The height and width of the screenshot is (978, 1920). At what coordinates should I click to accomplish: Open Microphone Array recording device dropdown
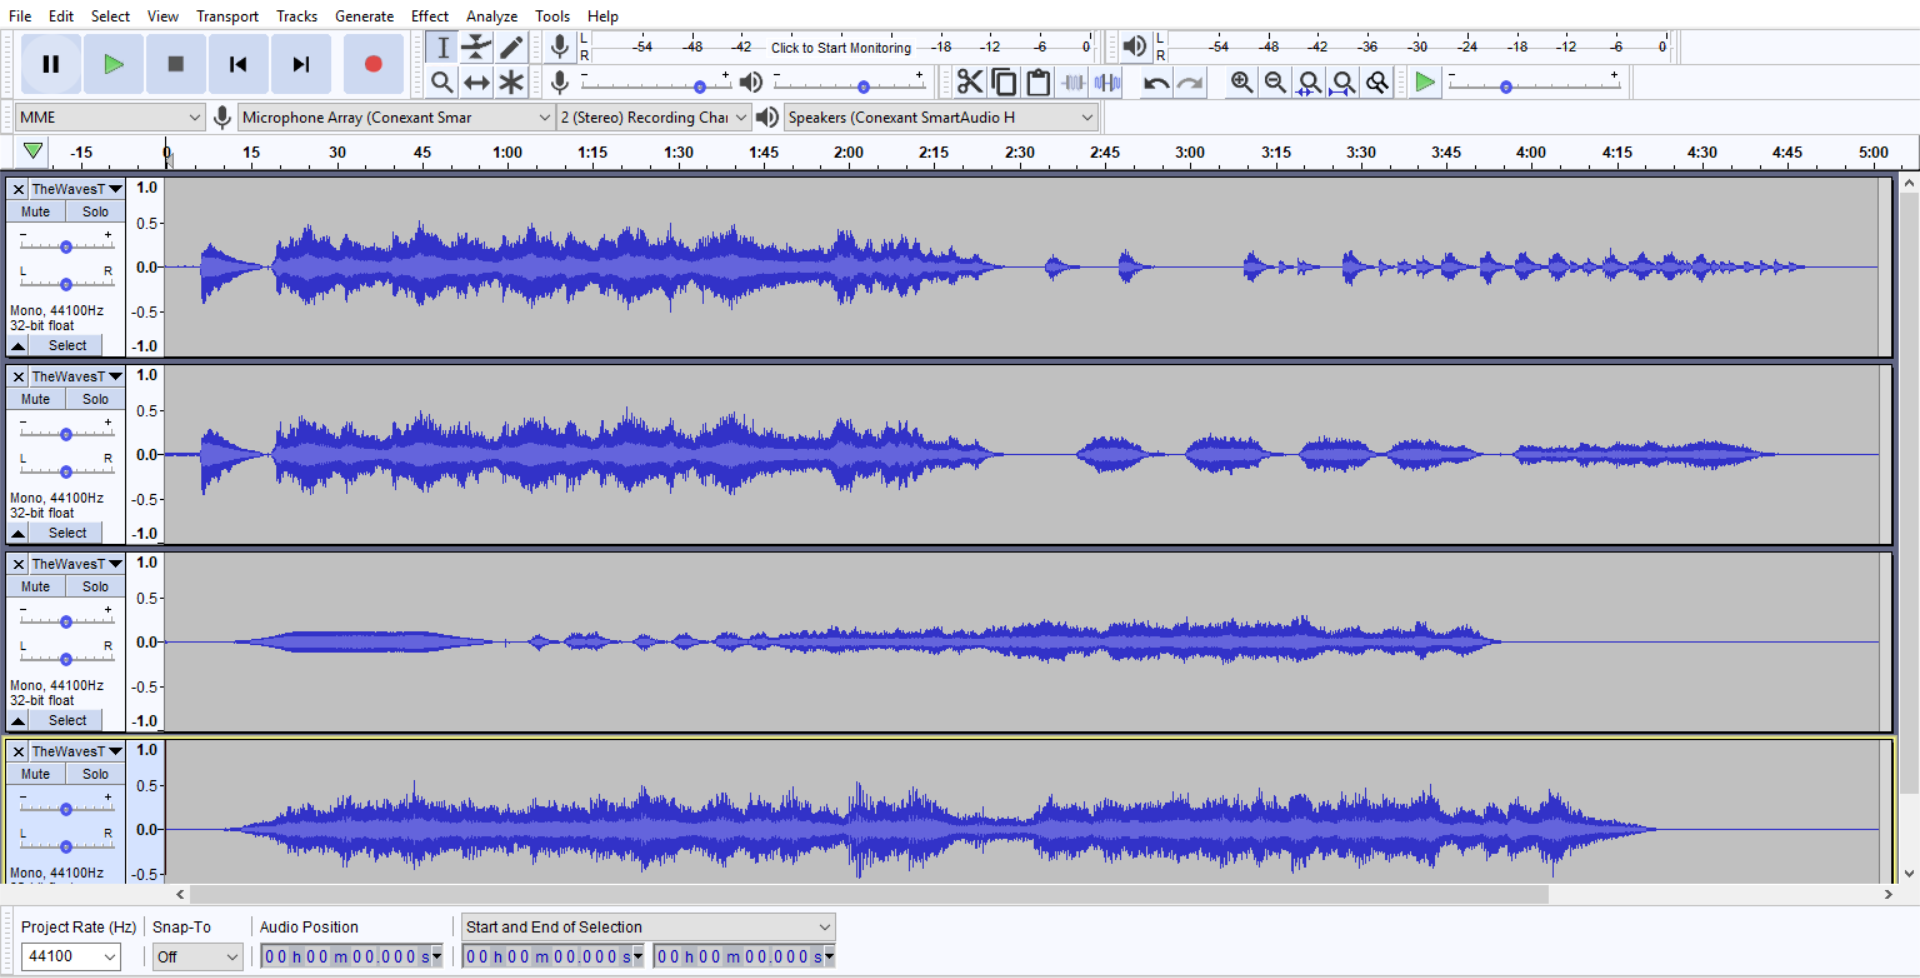coord(397,117)
